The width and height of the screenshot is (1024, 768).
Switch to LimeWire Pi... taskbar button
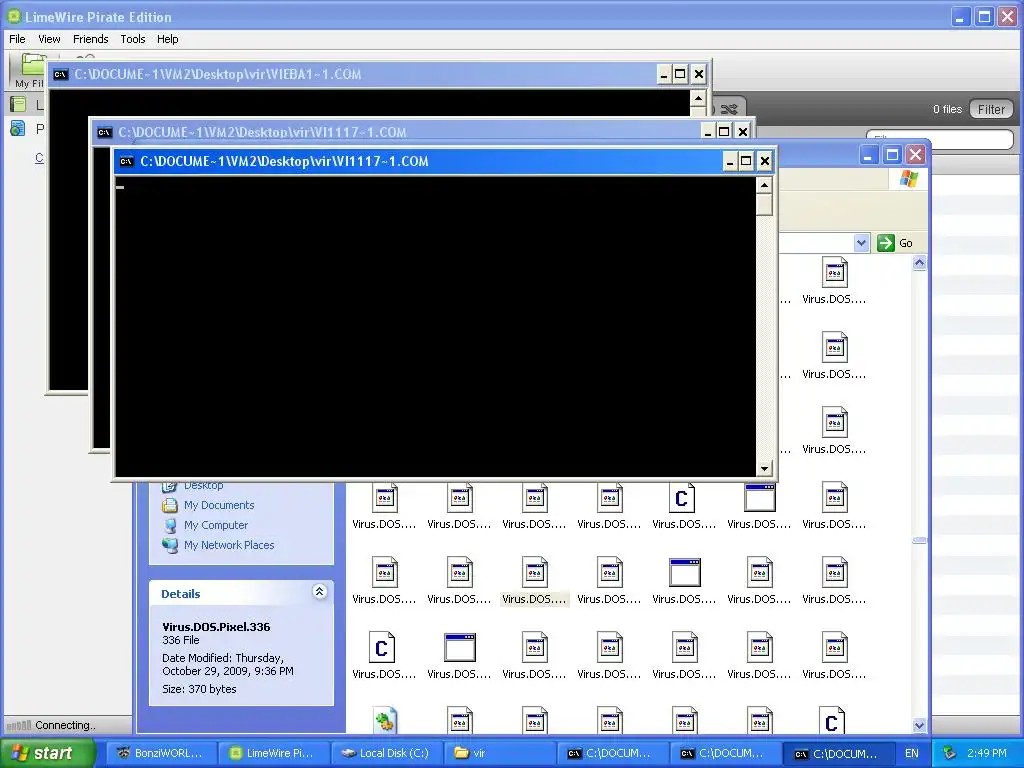pyautogui.click(x=273, y=753)
